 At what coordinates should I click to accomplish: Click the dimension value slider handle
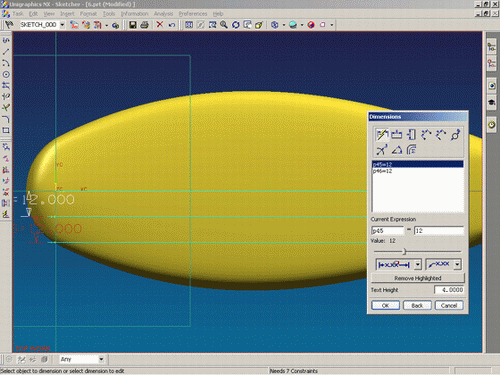tap(404, 251)
